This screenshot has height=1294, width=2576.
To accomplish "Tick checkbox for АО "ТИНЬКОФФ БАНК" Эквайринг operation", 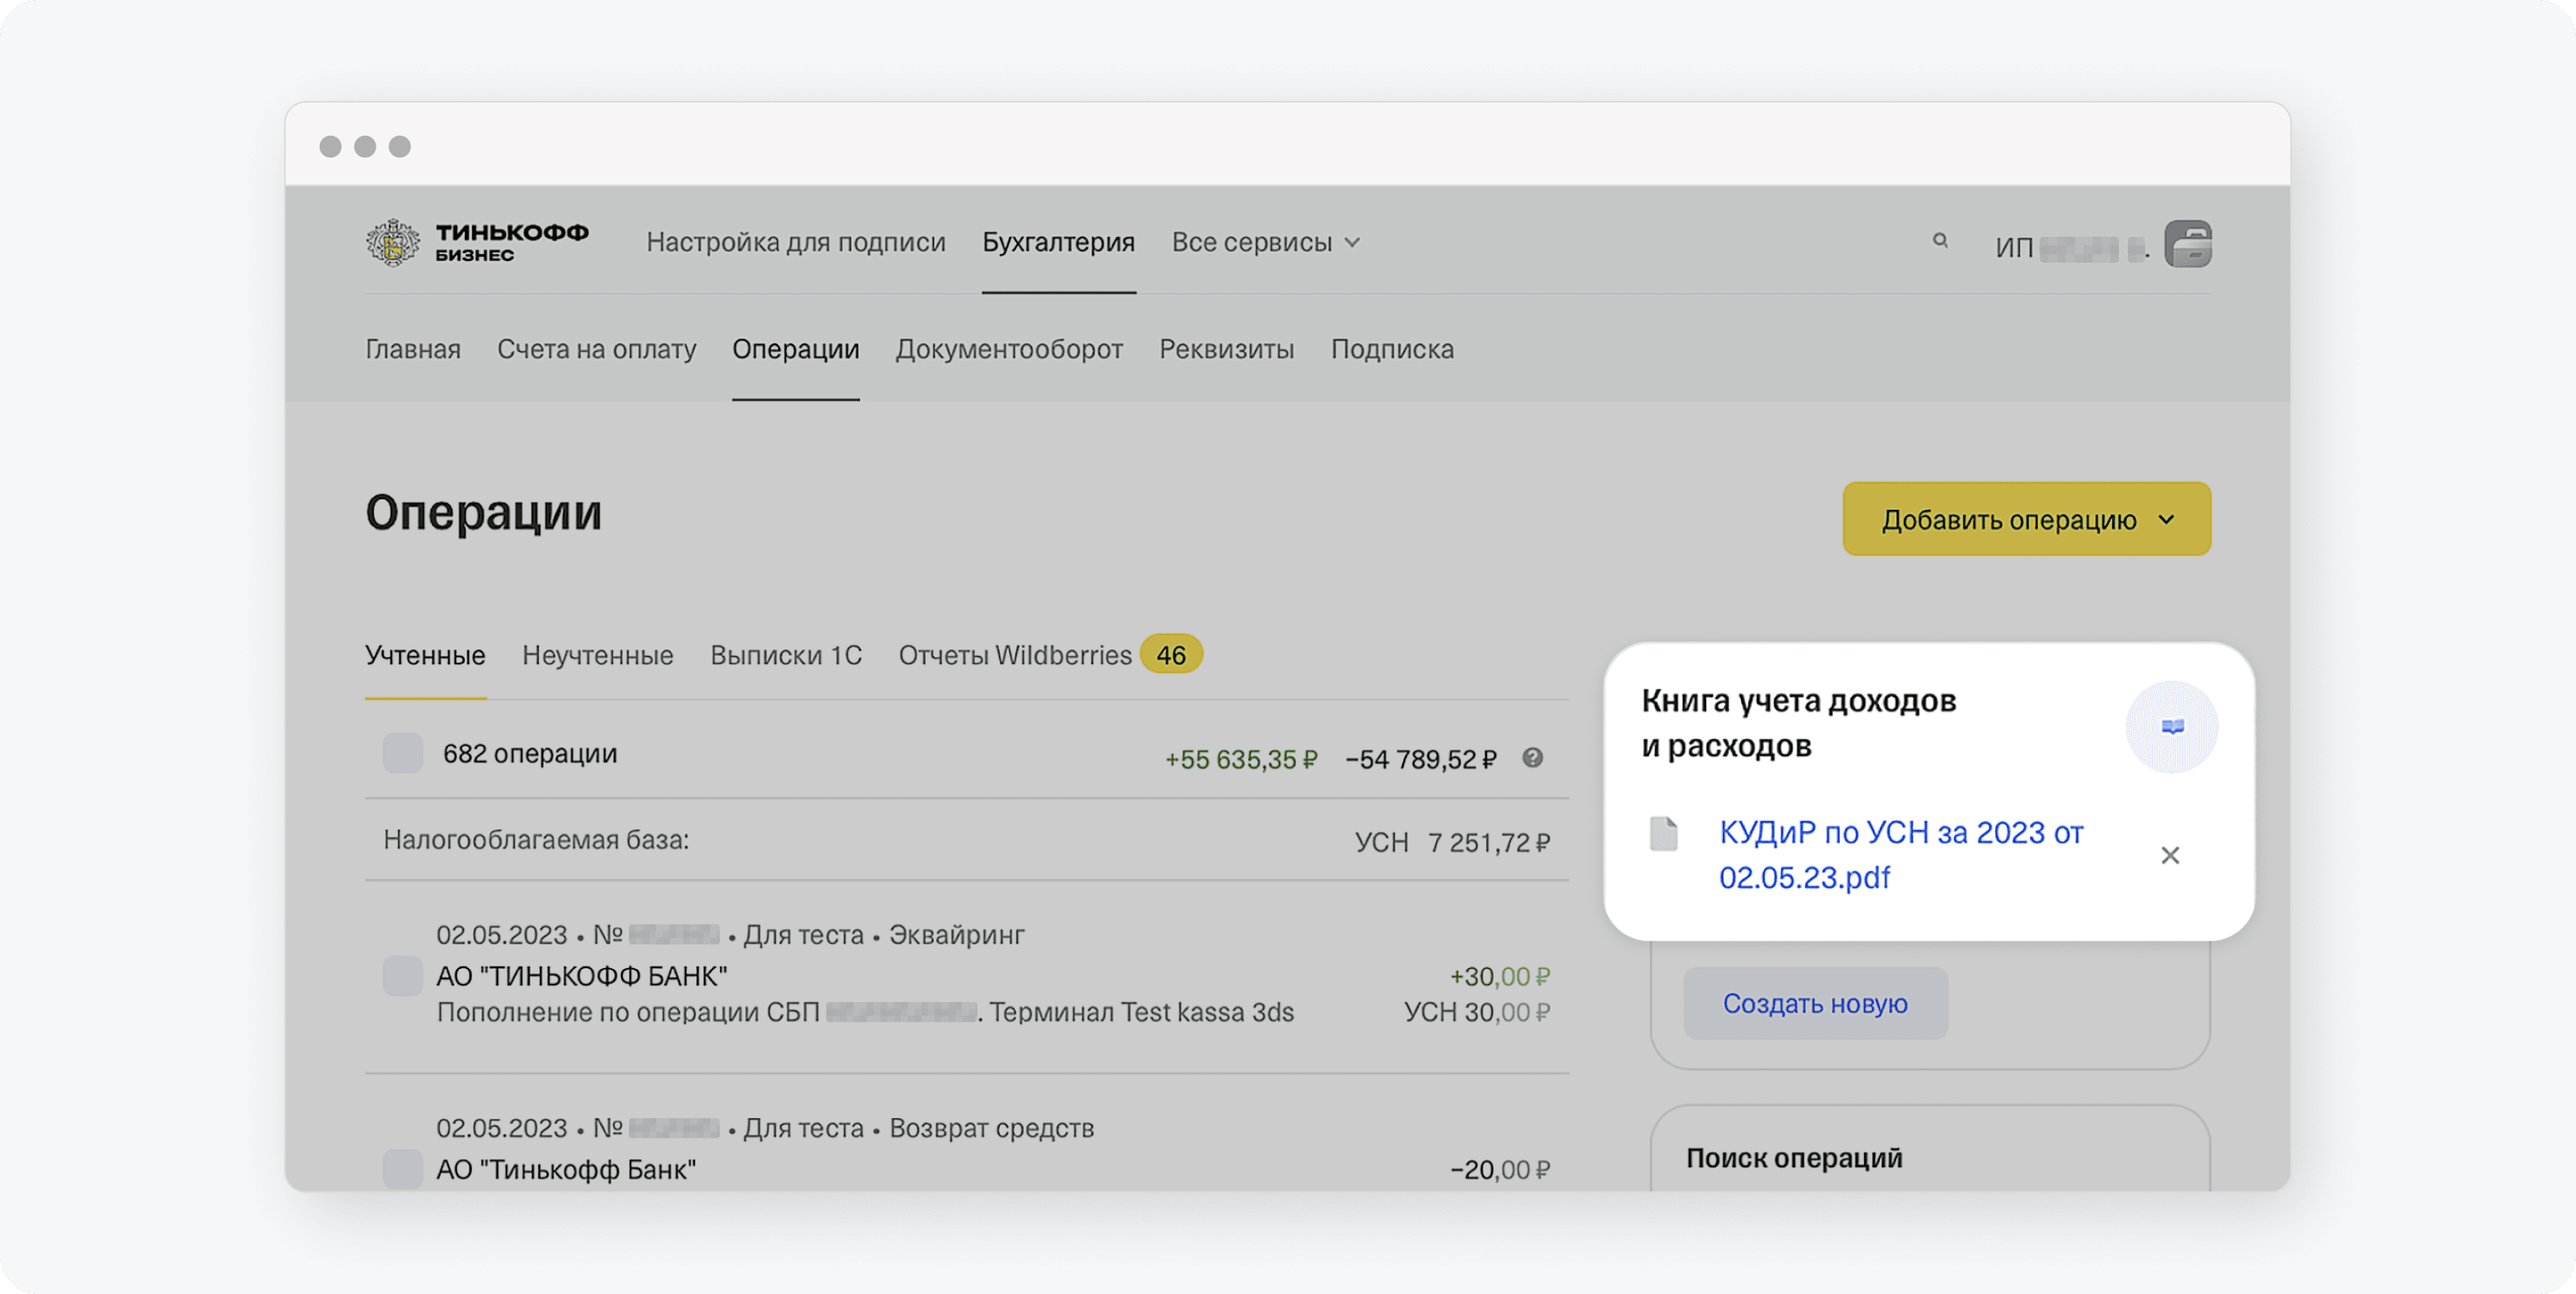I will coord(402,975).
